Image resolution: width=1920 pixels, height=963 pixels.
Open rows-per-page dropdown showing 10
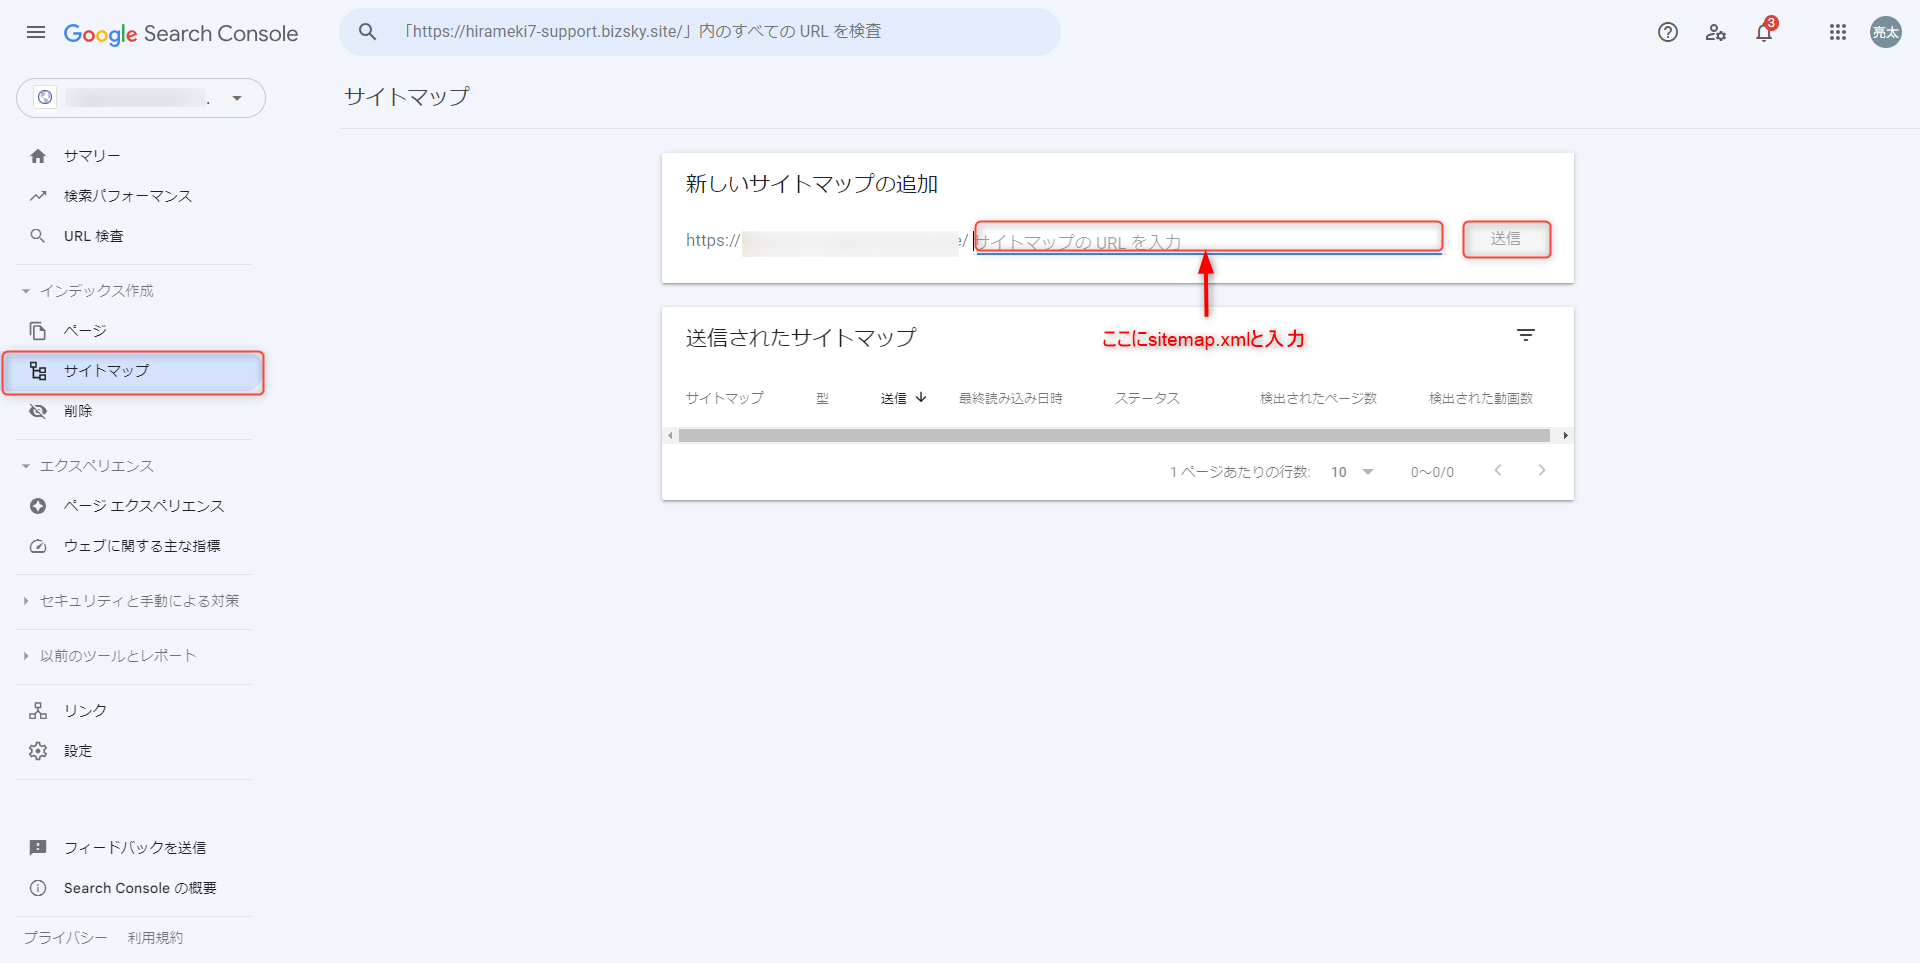point(1352,472)
